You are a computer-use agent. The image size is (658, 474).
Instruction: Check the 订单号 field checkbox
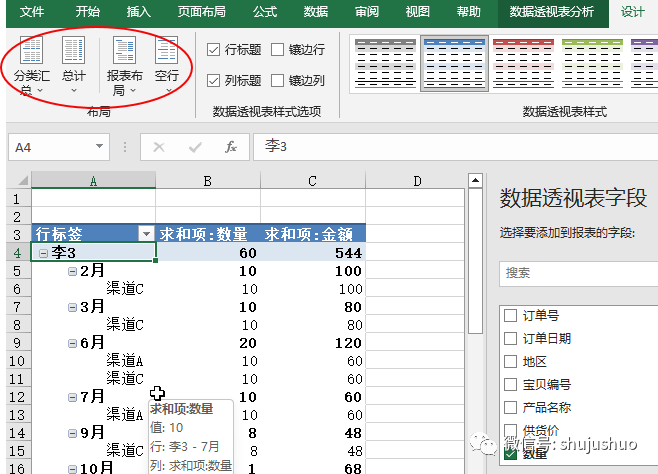[511, 316]
